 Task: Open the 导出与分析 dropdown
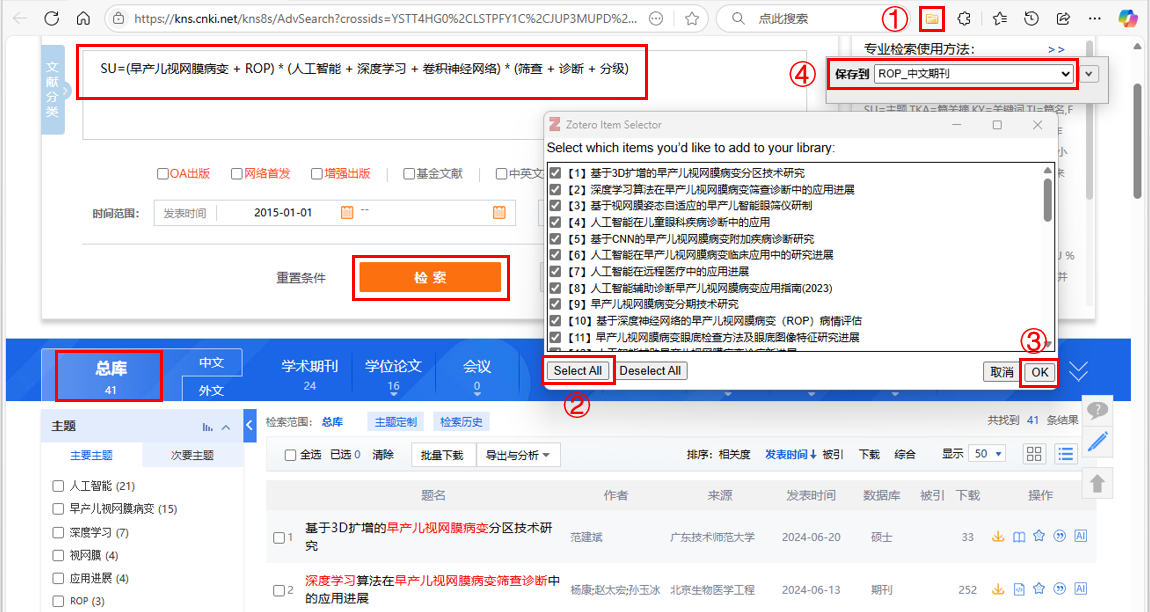point(518,455)
